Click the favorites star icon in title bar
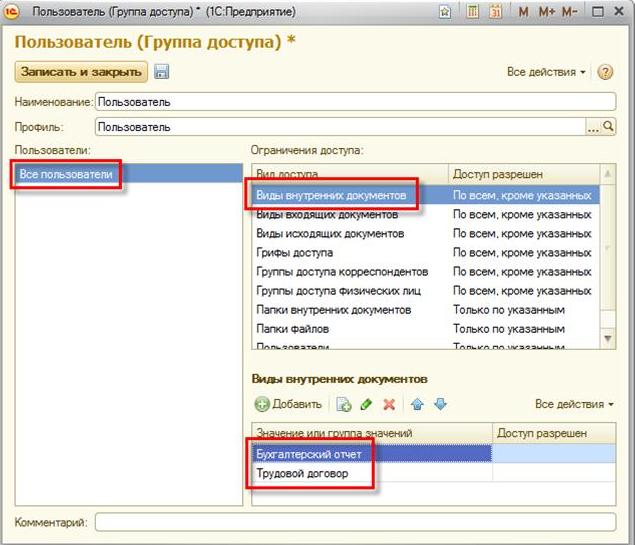This screenshot has width=635, height=545. (x=445, y=12)
